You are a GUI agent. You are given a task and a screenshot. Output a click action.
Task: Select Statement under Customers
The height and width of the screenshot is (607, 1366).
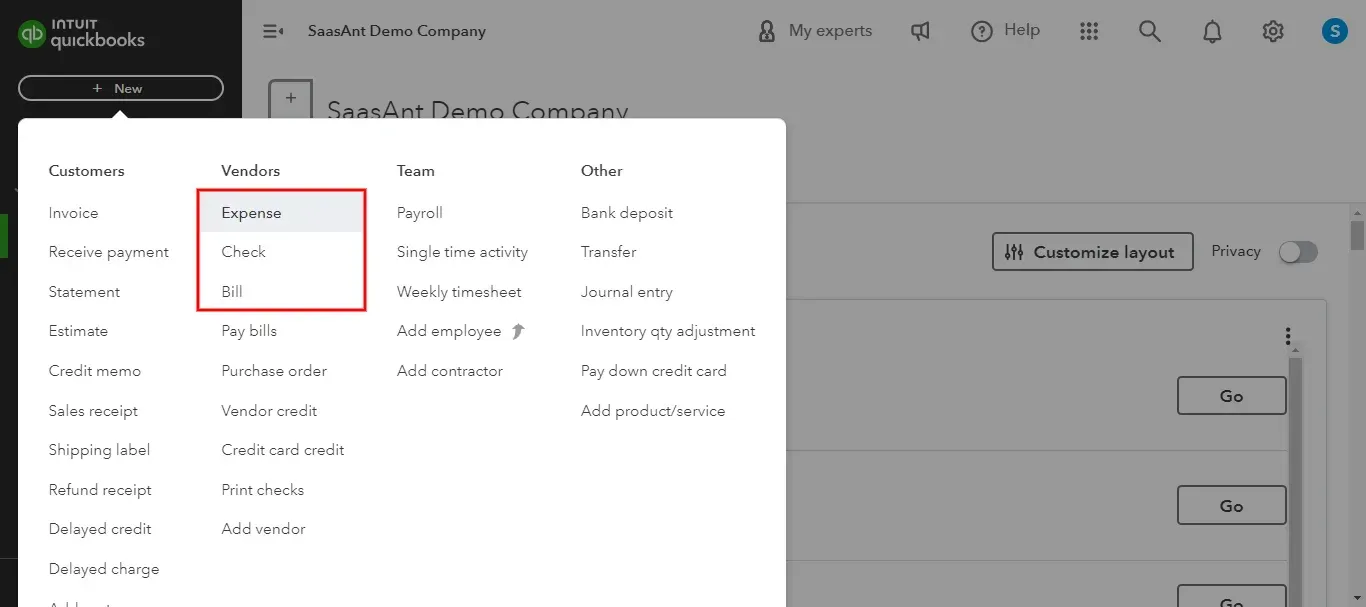pos(84,292)
